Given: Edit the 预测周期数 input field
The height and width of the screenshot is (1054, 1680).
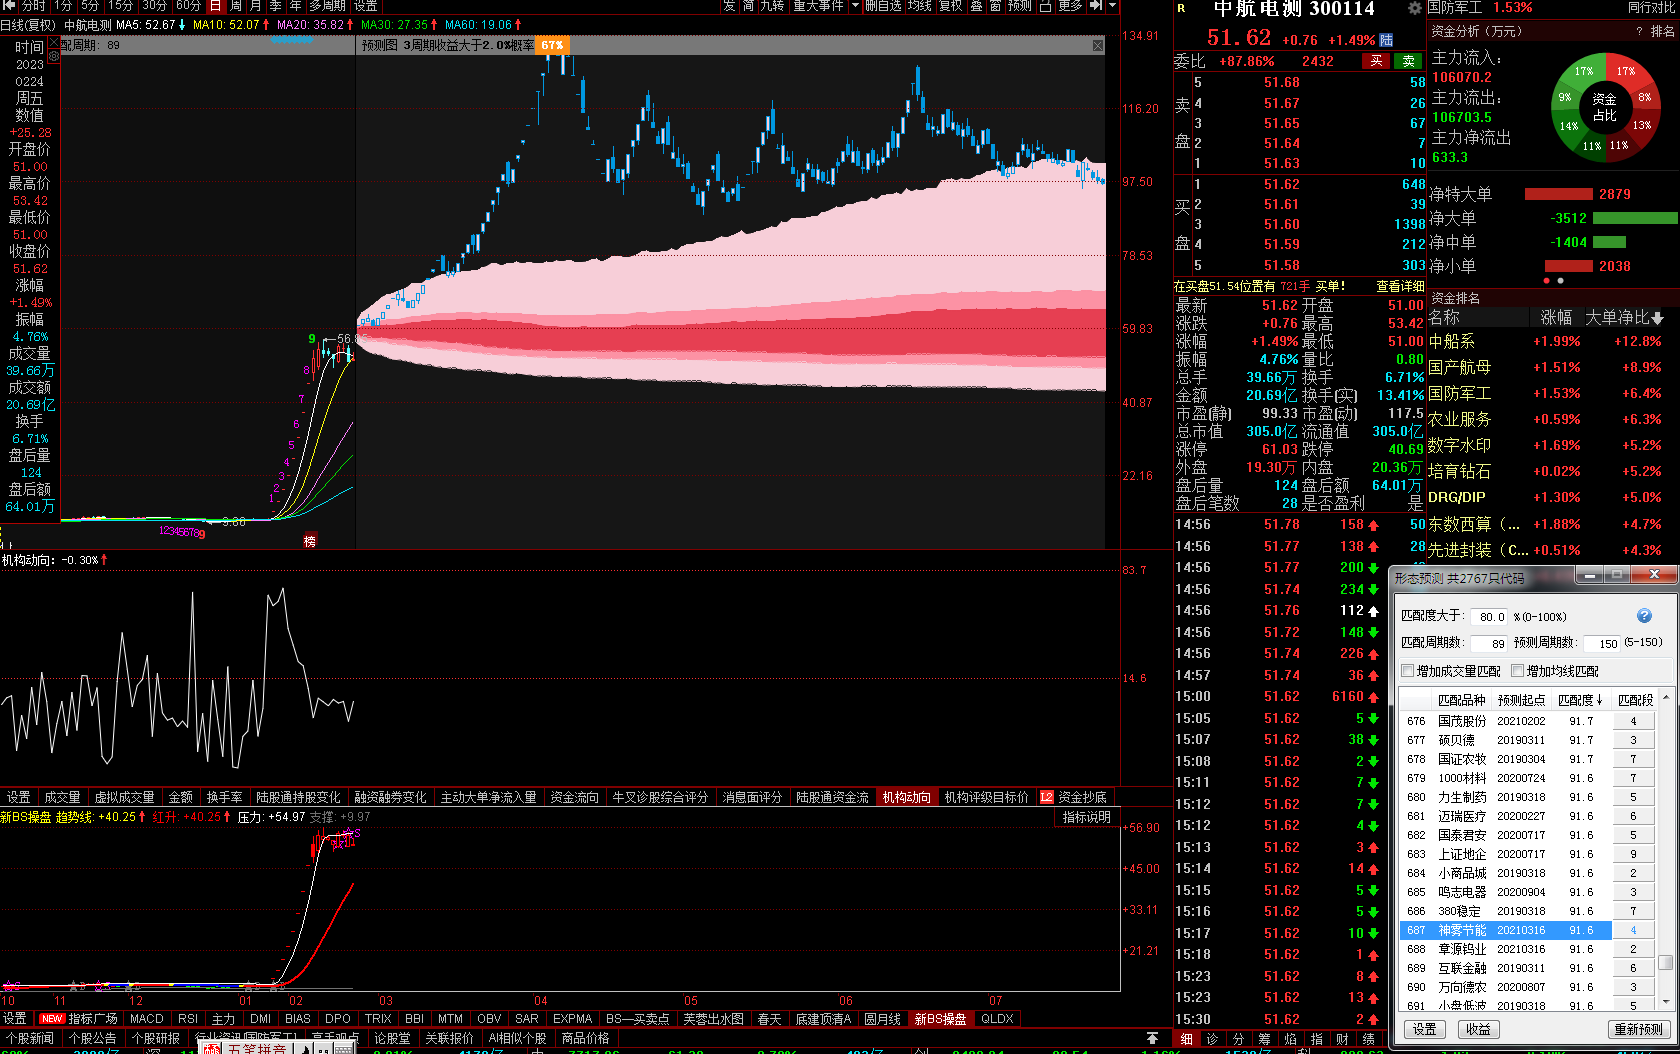Looking at the screenshot, I should coord(1602,643).
